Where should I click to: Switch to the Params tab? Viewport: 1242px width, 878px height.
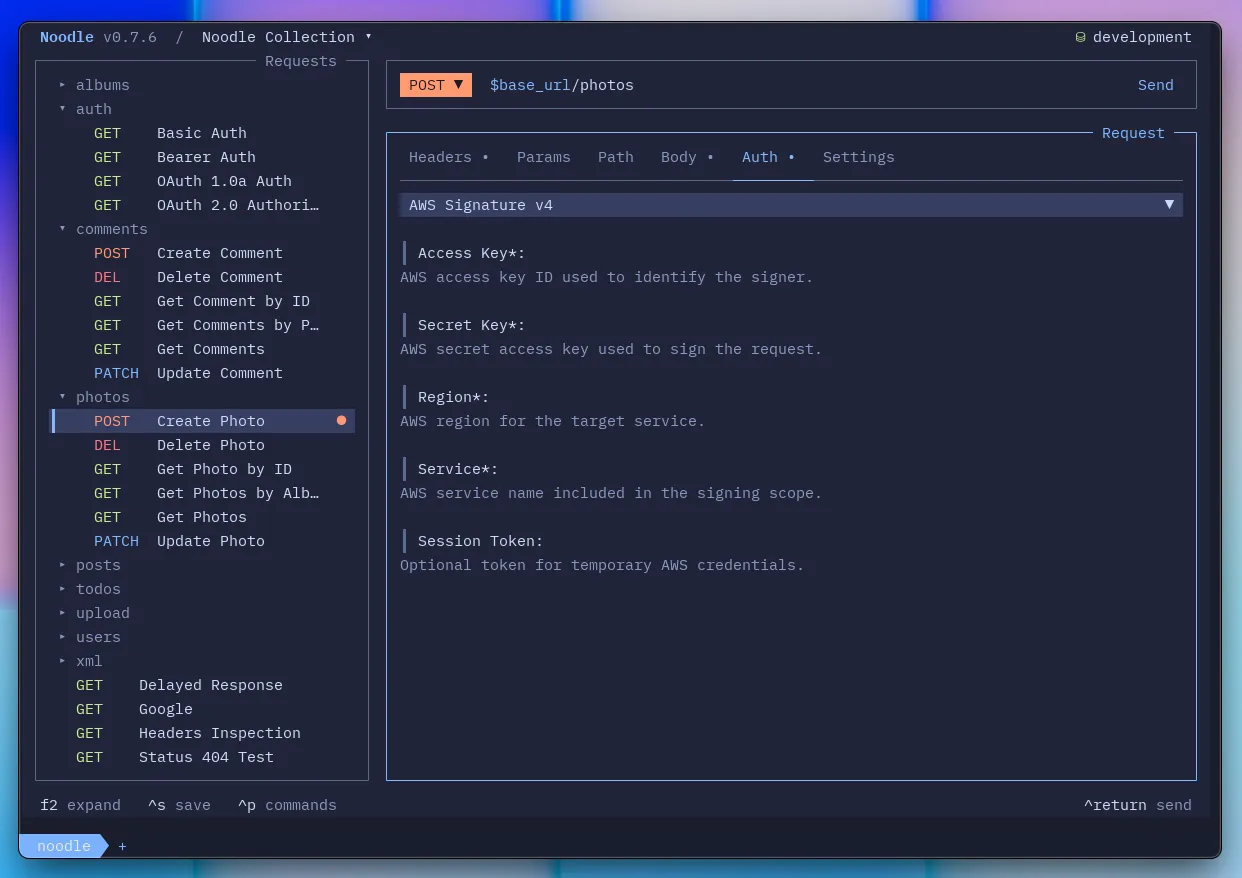tap(543, 157)
